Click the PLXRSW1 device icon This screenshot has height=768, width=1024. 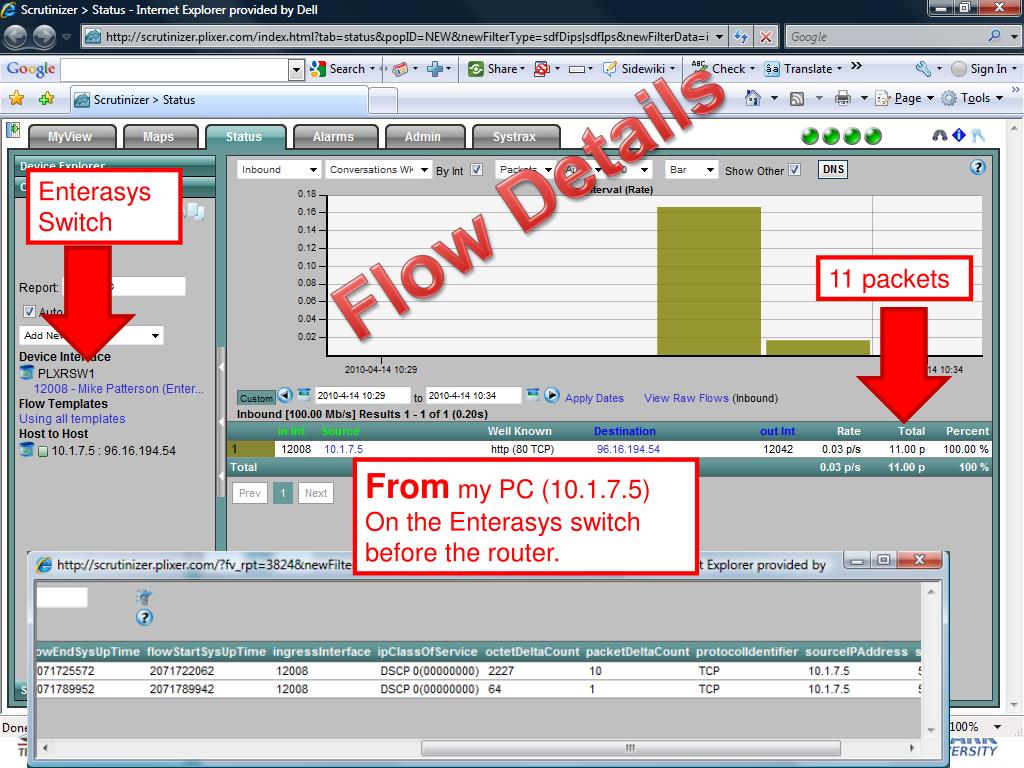[27, 373]
